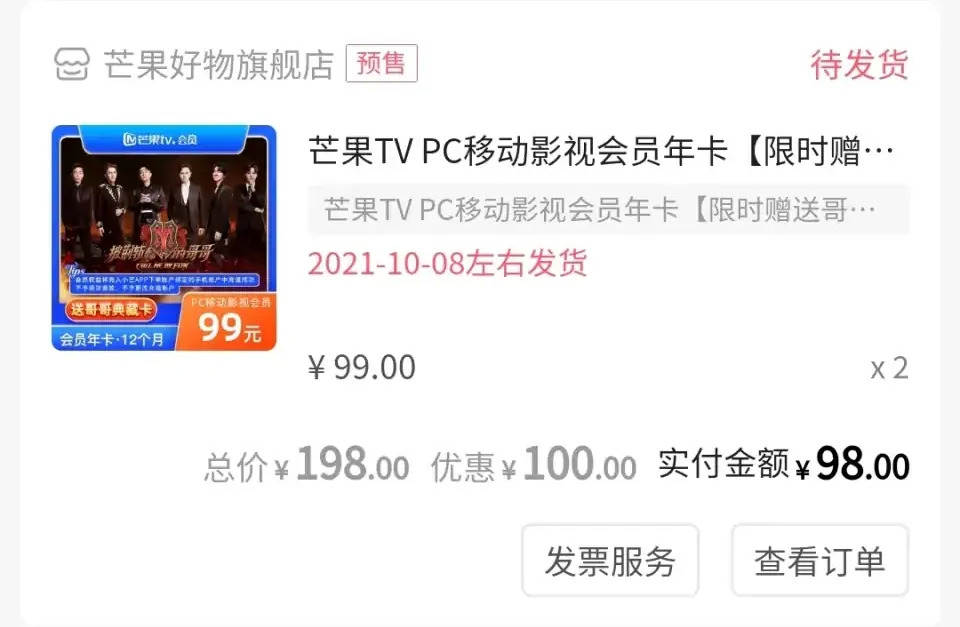Open the 芒果TV membership product thumbnail
The image size is (960, 627).
point(164,238)
